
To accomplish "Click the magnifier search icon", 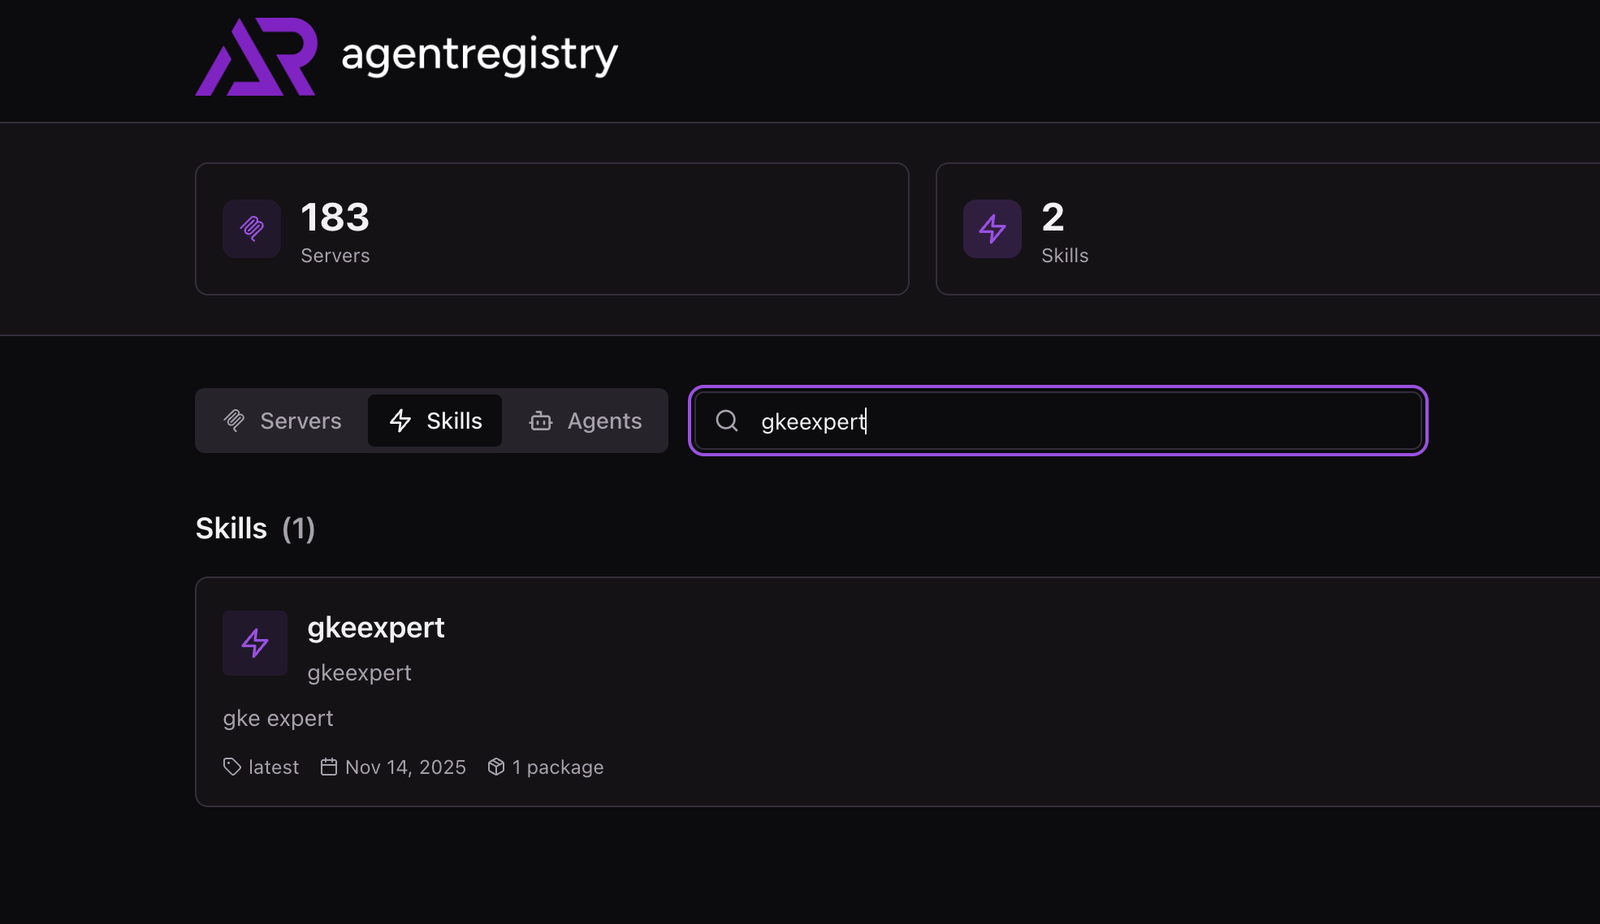I will pyautogui.click(x=727, y=421).
